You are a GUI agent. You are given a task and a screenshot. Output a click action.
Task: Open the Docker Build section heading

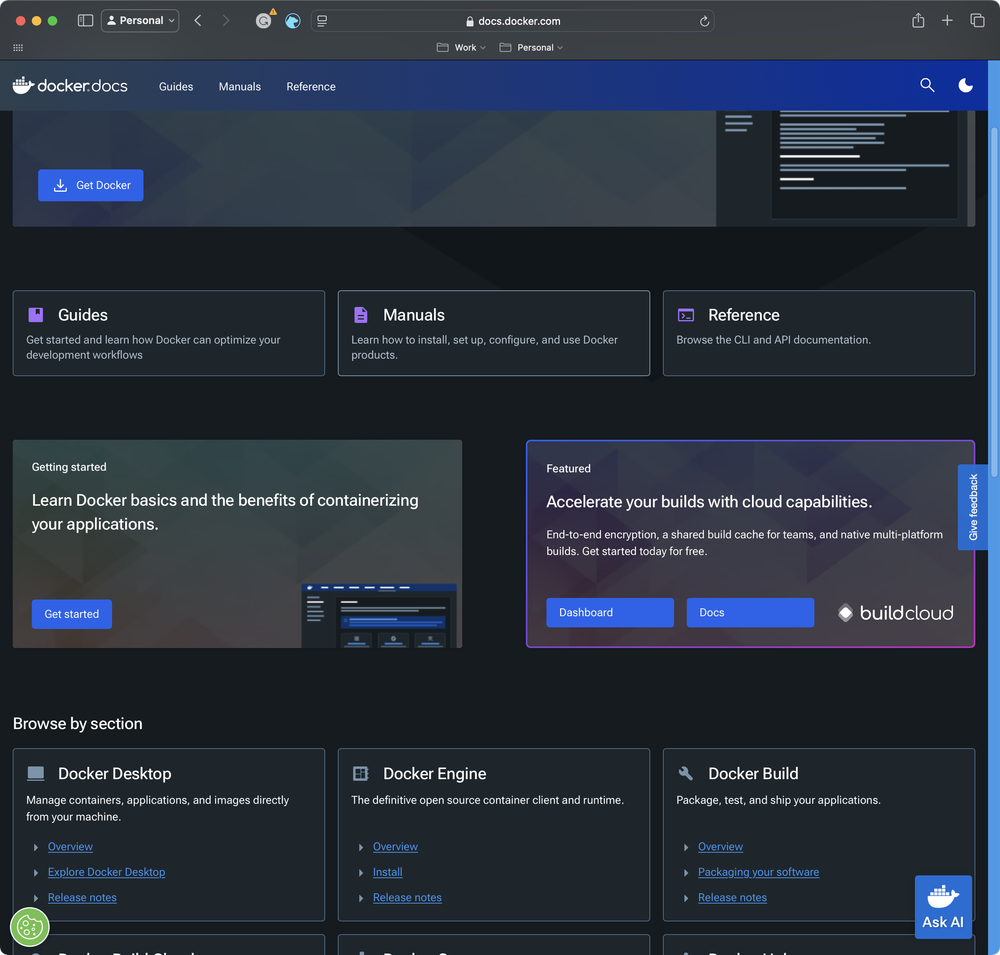click(753, 773)
